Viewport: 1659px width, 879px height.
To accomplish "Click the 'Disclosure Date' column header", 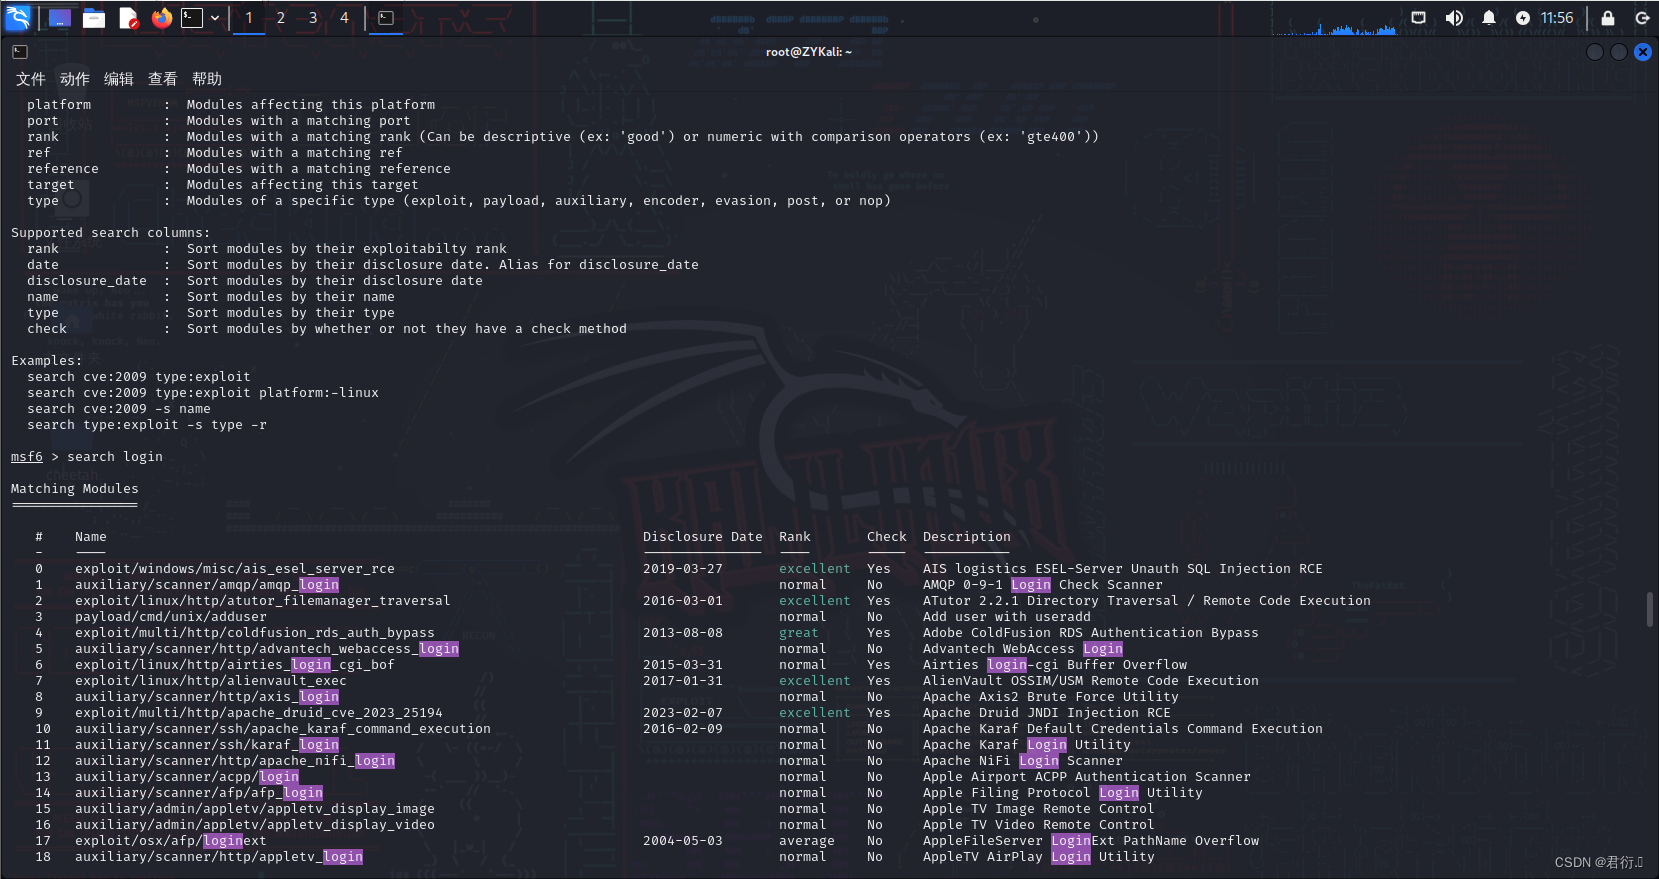I will click(703, 537).
